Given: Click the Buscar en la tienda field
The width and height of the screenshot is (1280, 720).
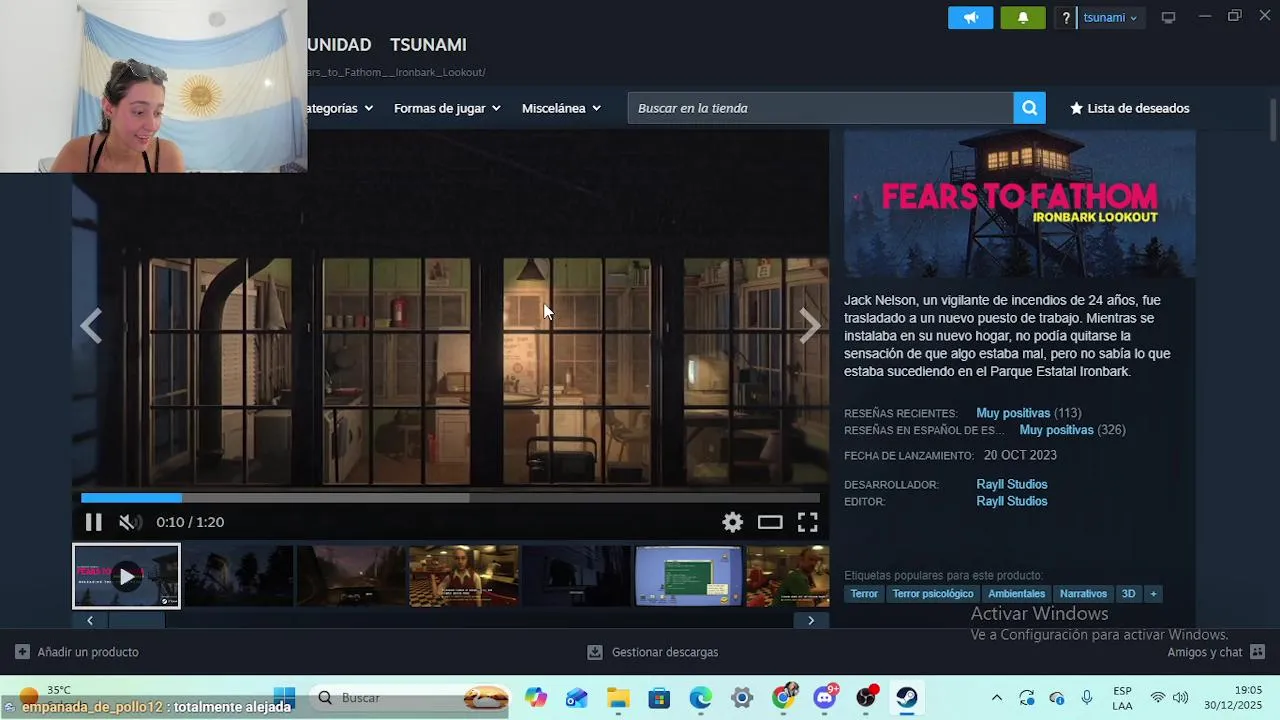Looking at the screenshot, I should click(820, 108).
